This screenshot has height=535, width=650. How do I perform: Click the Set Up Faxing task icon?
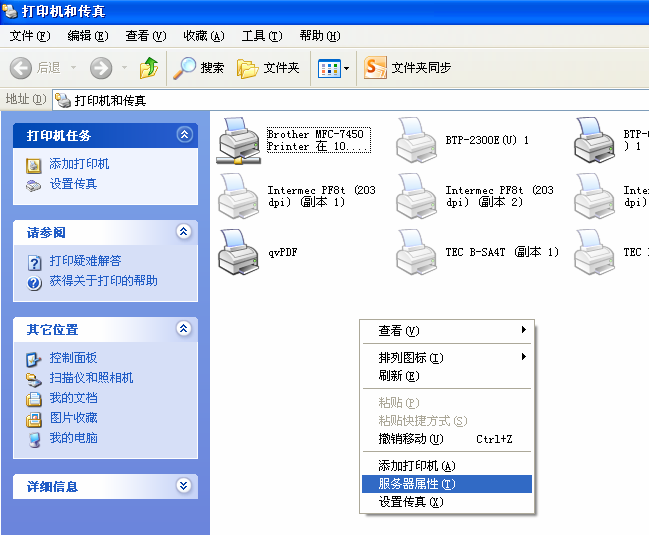(x=34, y=185)
